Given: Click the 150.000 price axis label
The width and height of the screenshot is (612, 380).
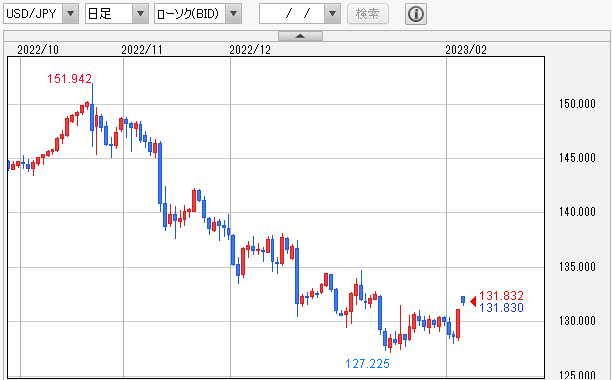Looking at the screenshot, I should 577,104.
